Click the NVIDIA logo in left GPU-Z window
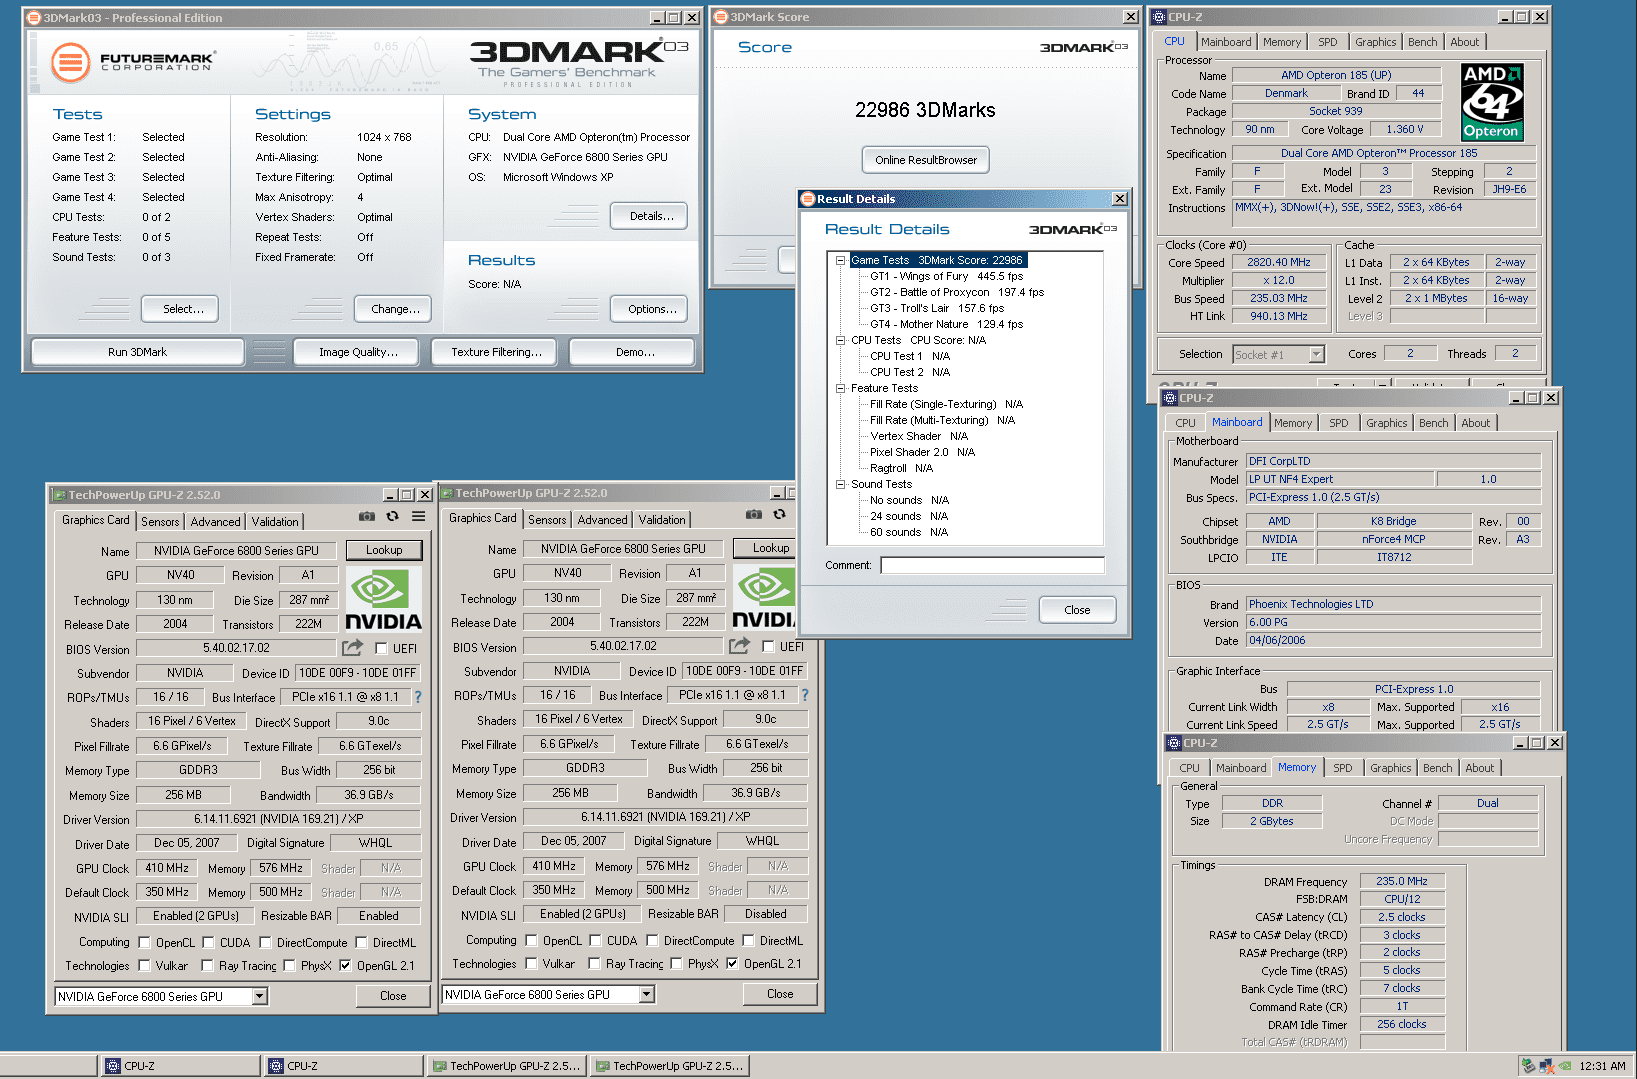The image size is (1637, 1079). (x=383, y=599)
